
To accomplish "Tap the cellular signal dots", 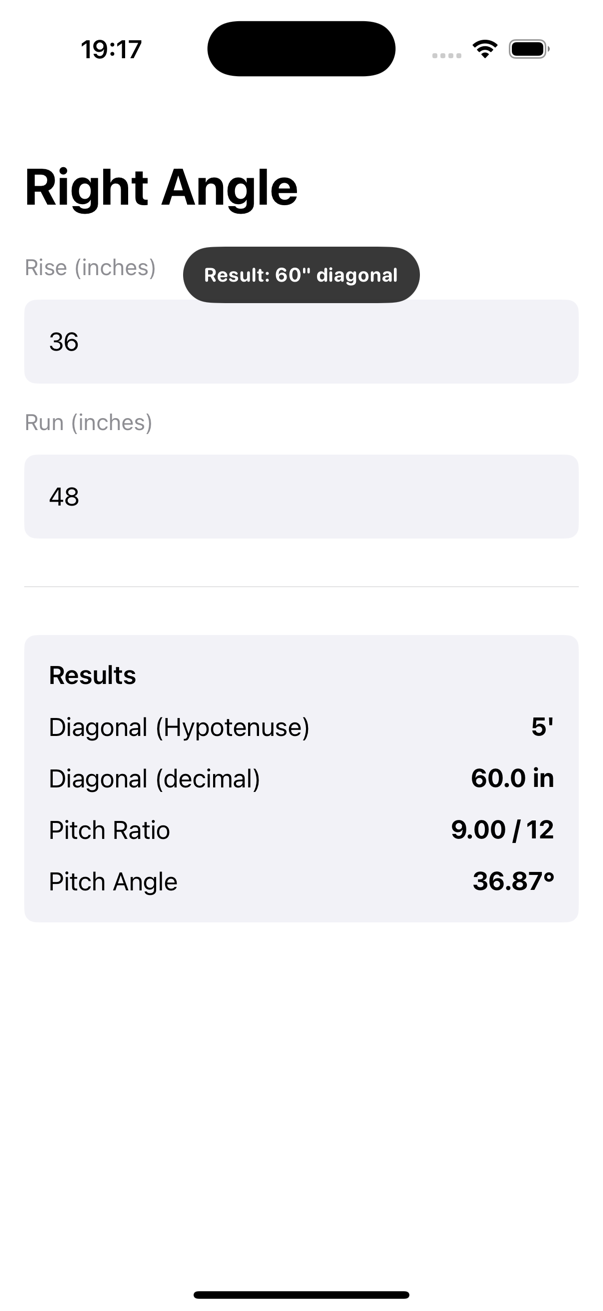I will pyautogui.click(x=446, y=55).
